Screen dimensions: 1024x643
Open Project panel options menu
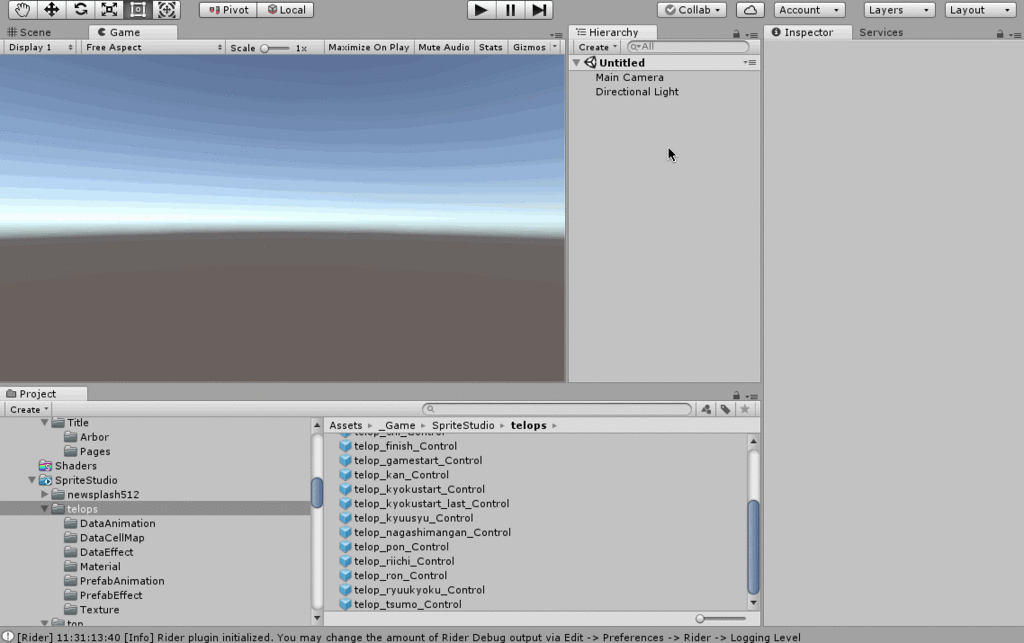pos(751,396)
